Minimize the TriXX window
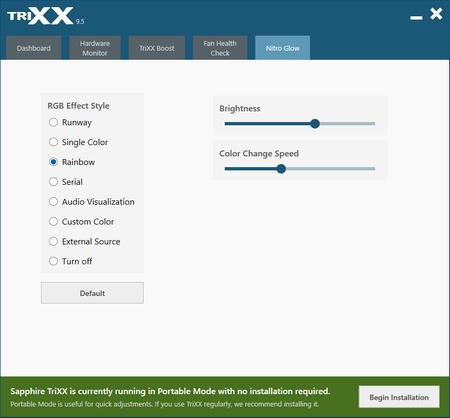The height and width of the screenshot is (418, 450). point(416,17)
